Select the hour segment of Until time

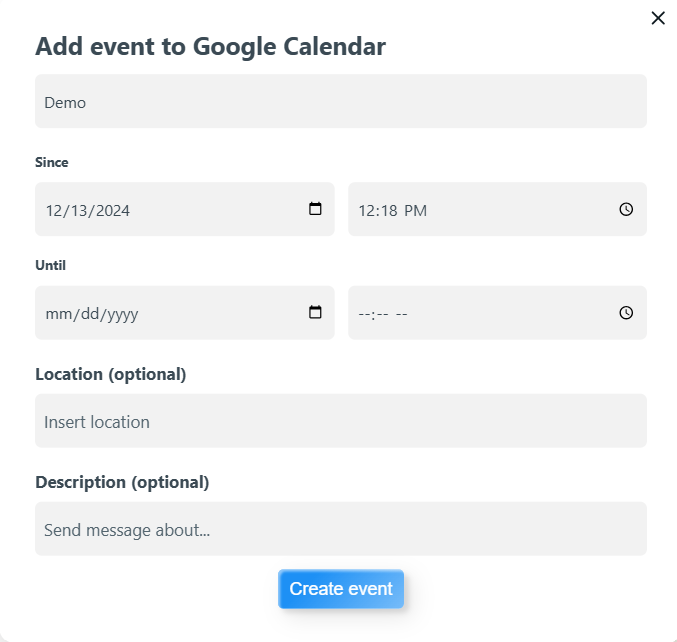pyautogui.click(x=364, y=314)
